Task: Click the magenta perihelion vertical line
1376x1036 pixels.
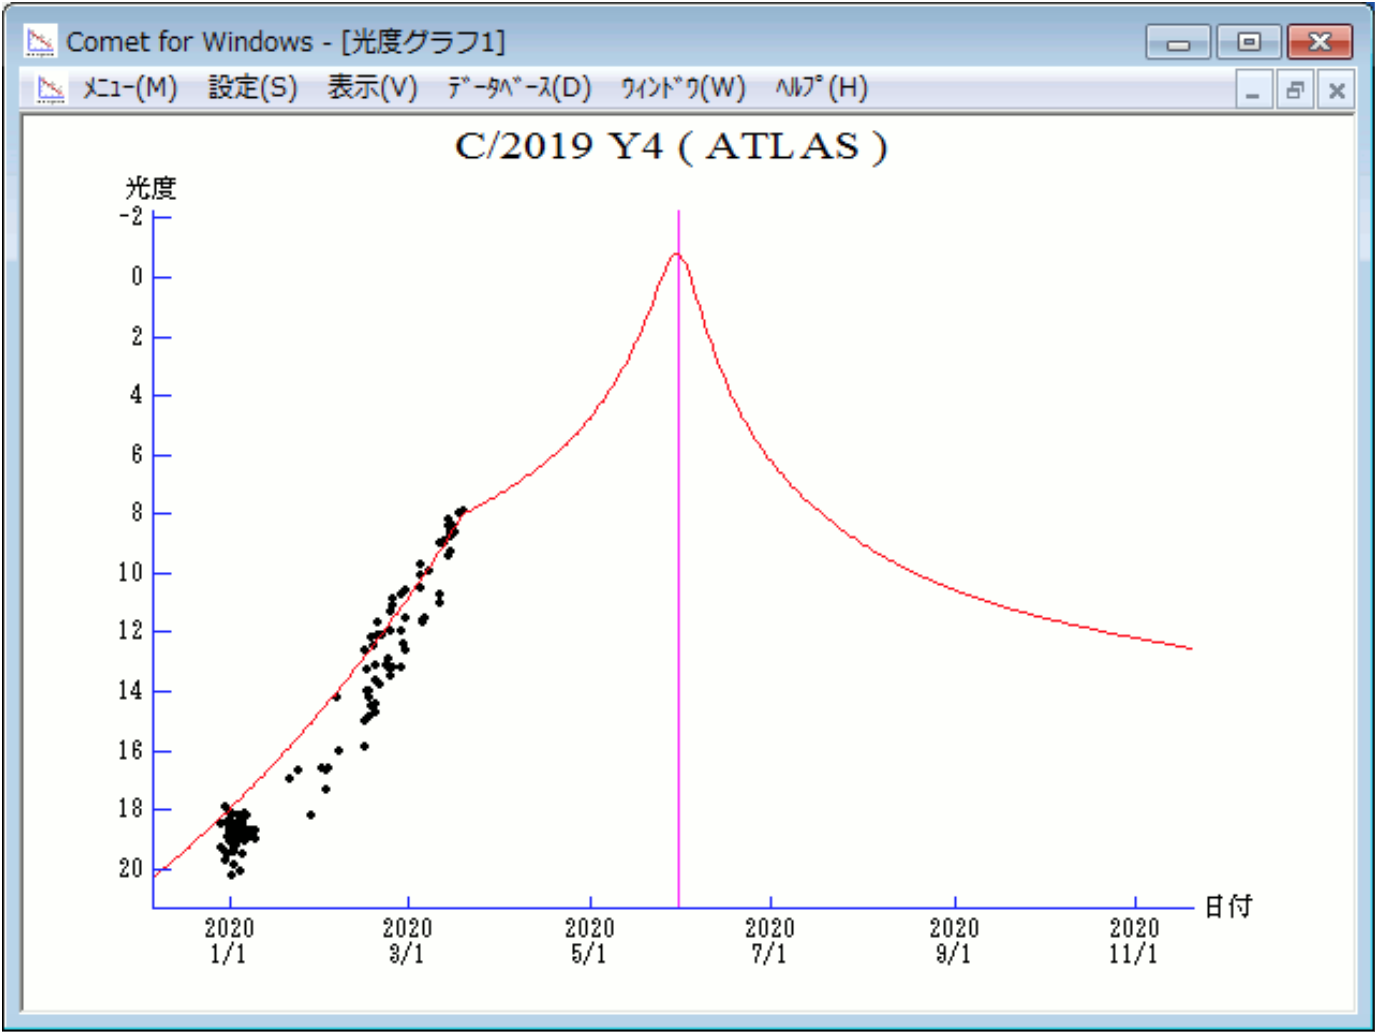Action: click(679, 600)
